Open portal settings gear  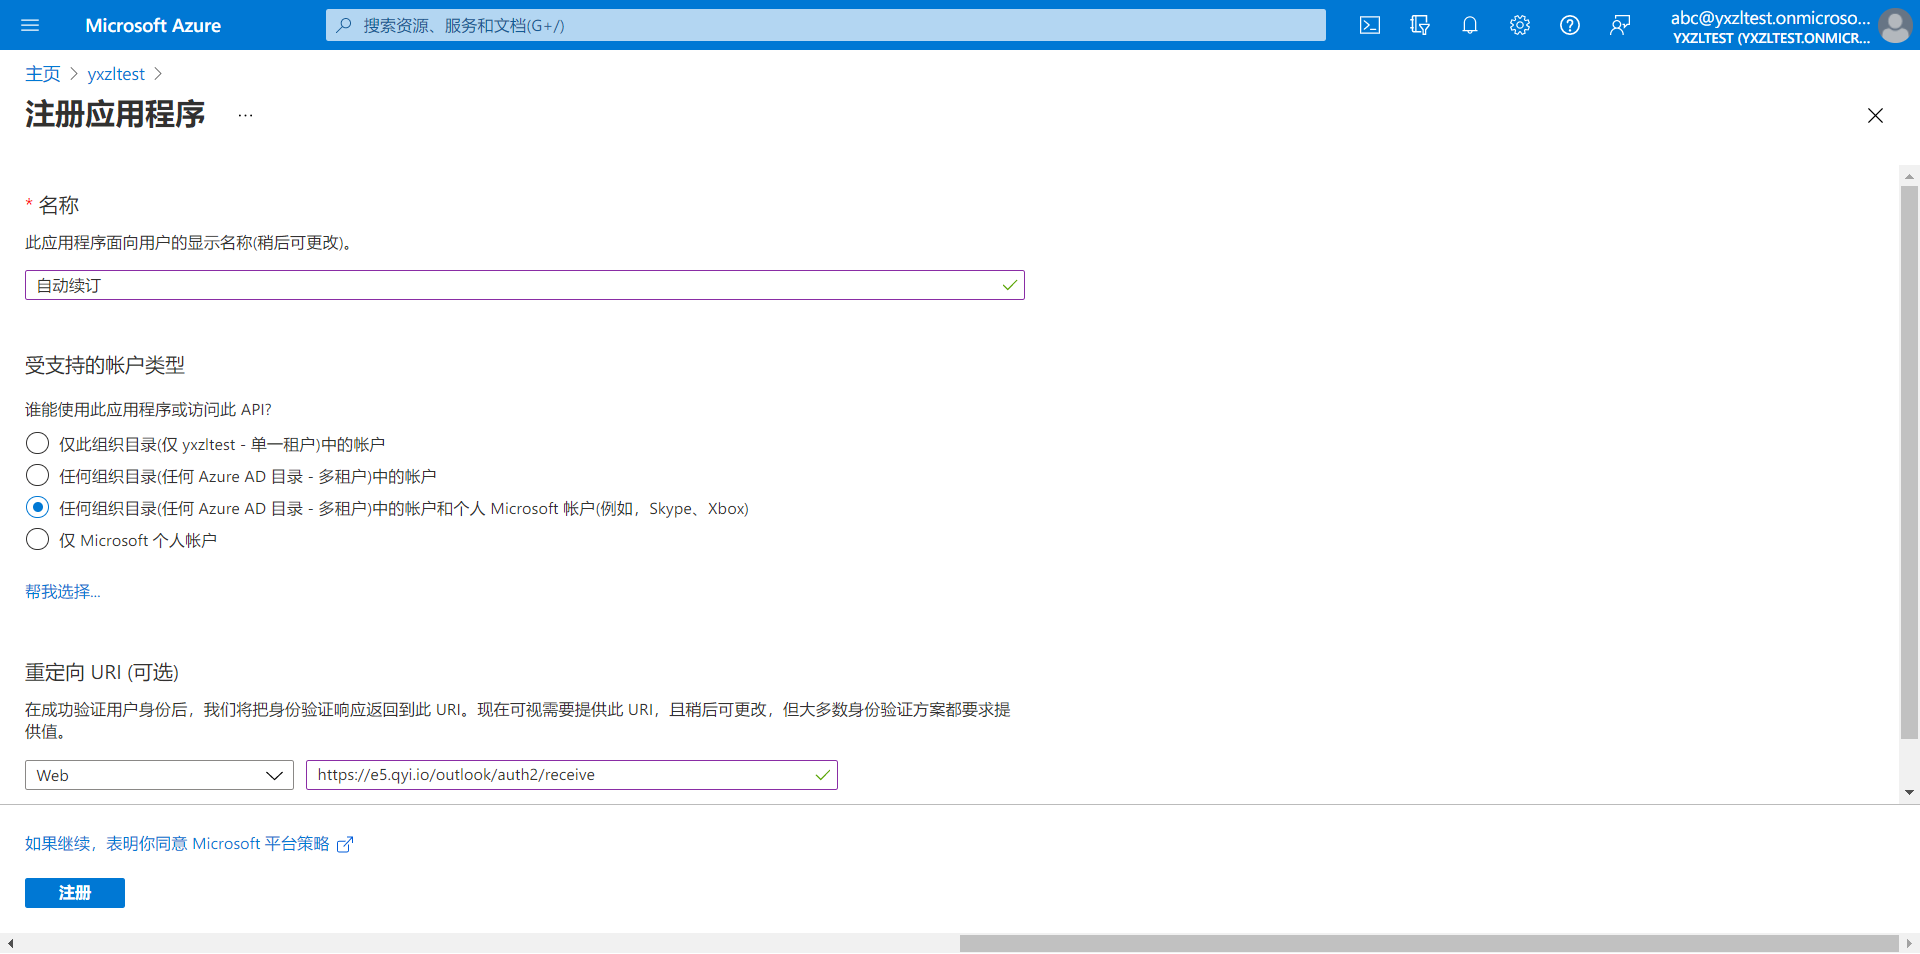pyautogui.click(x=1519, y=25)
